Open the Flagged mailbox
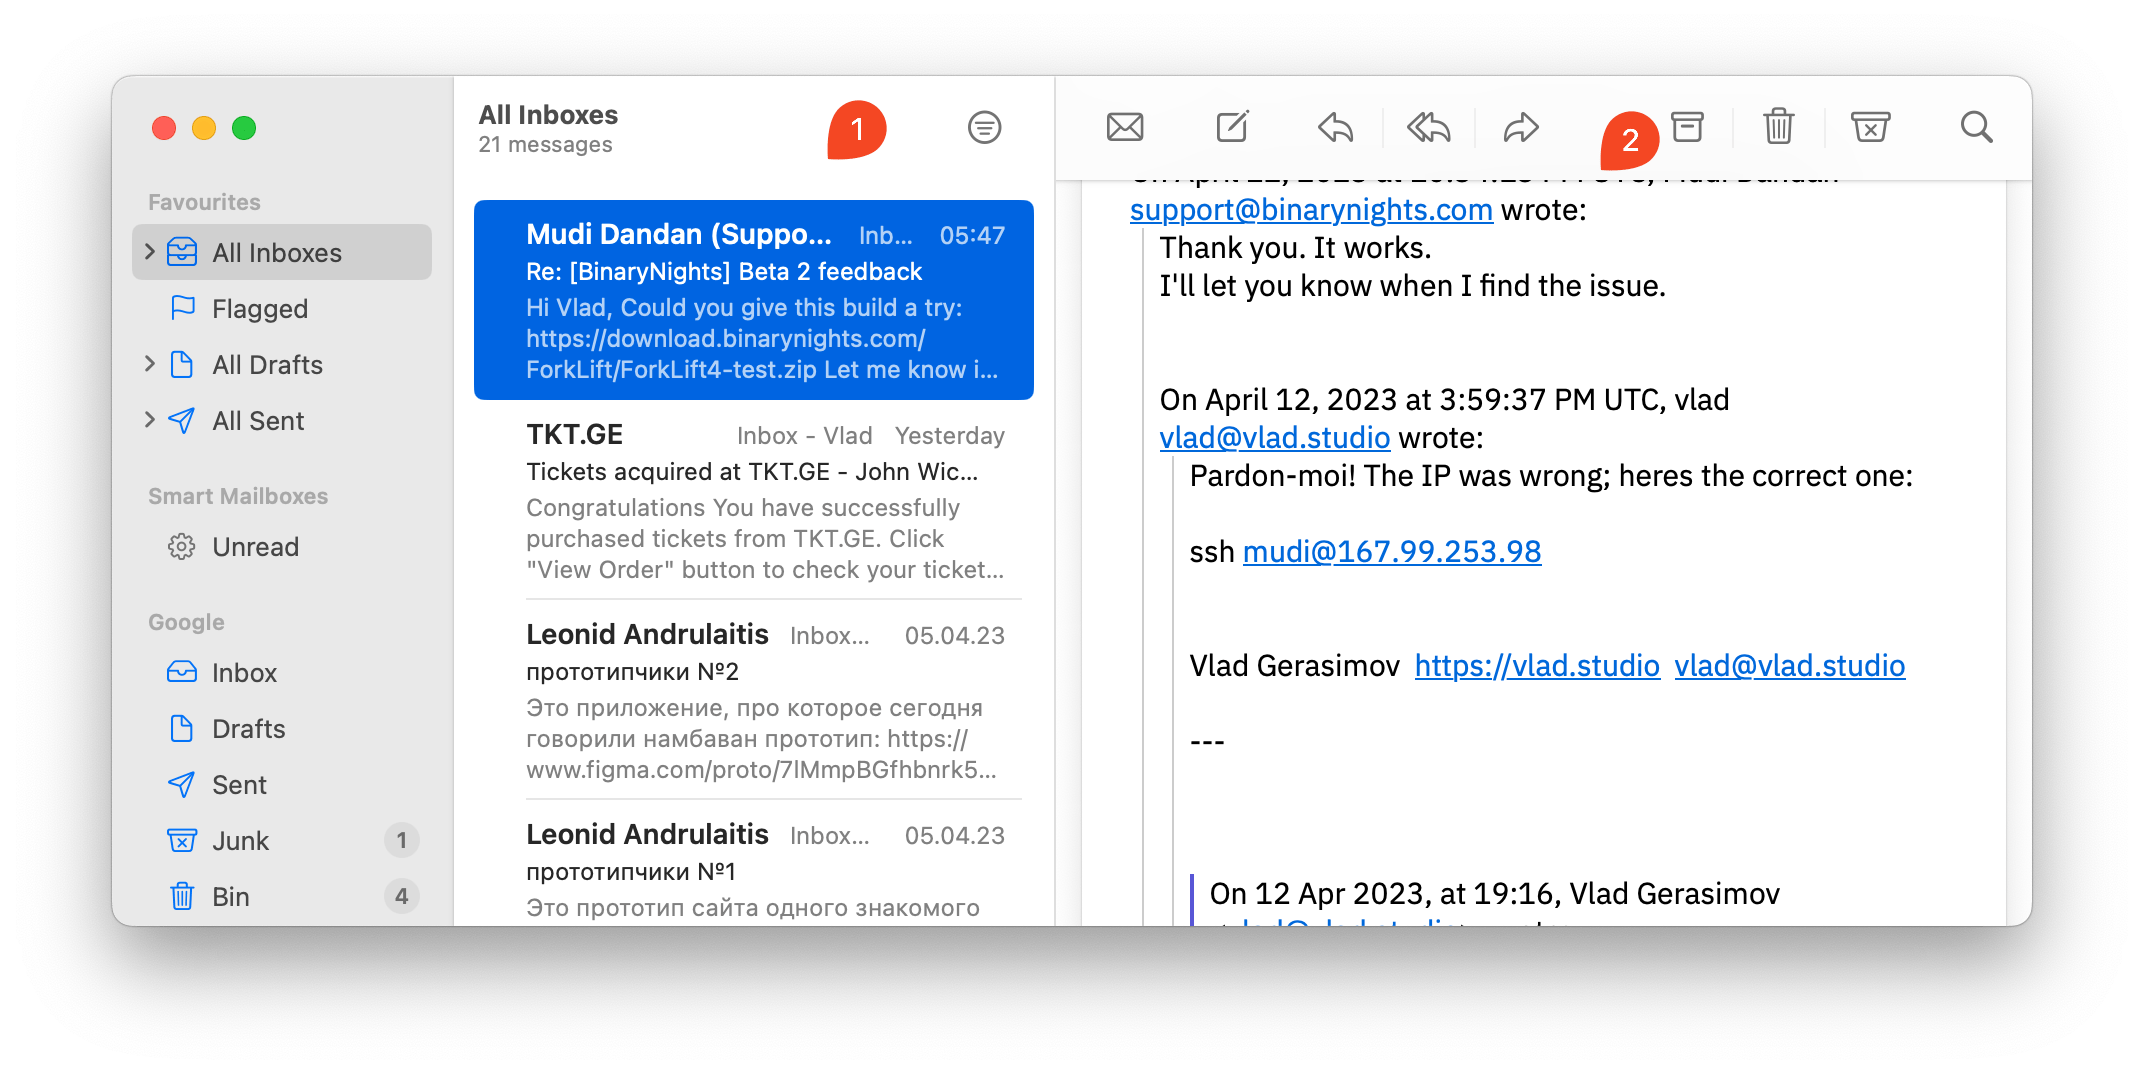The image size is (2144, 1074). (x=282, y=308)
